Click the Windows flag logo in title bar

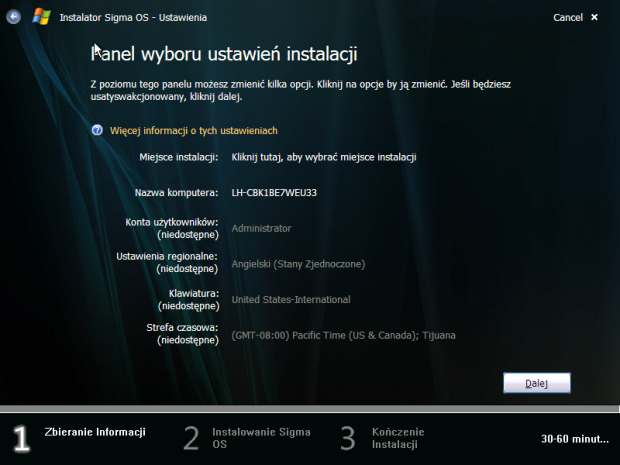tap(42, 17)
